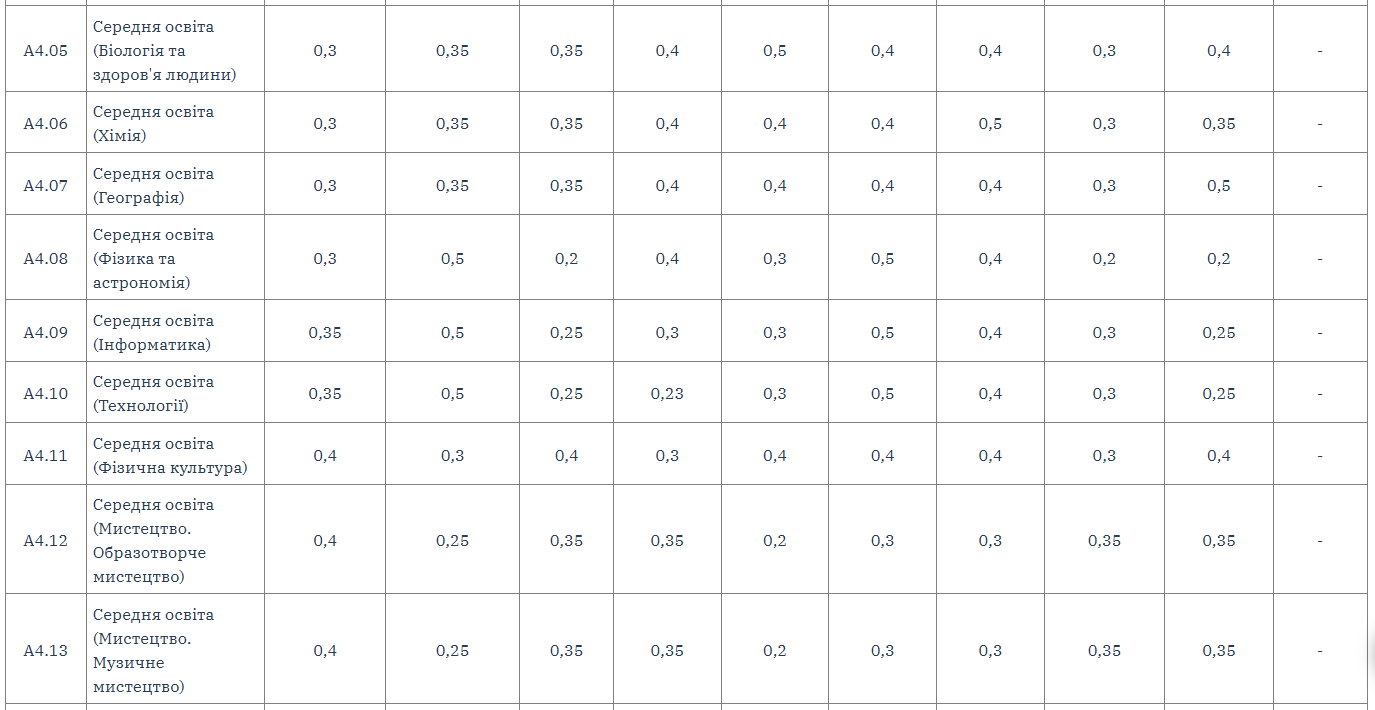The height and width of the screenshot is (710, 1375).
Task: Select the Фізична культура specialty cell
Action: click(x=175, y=455)
